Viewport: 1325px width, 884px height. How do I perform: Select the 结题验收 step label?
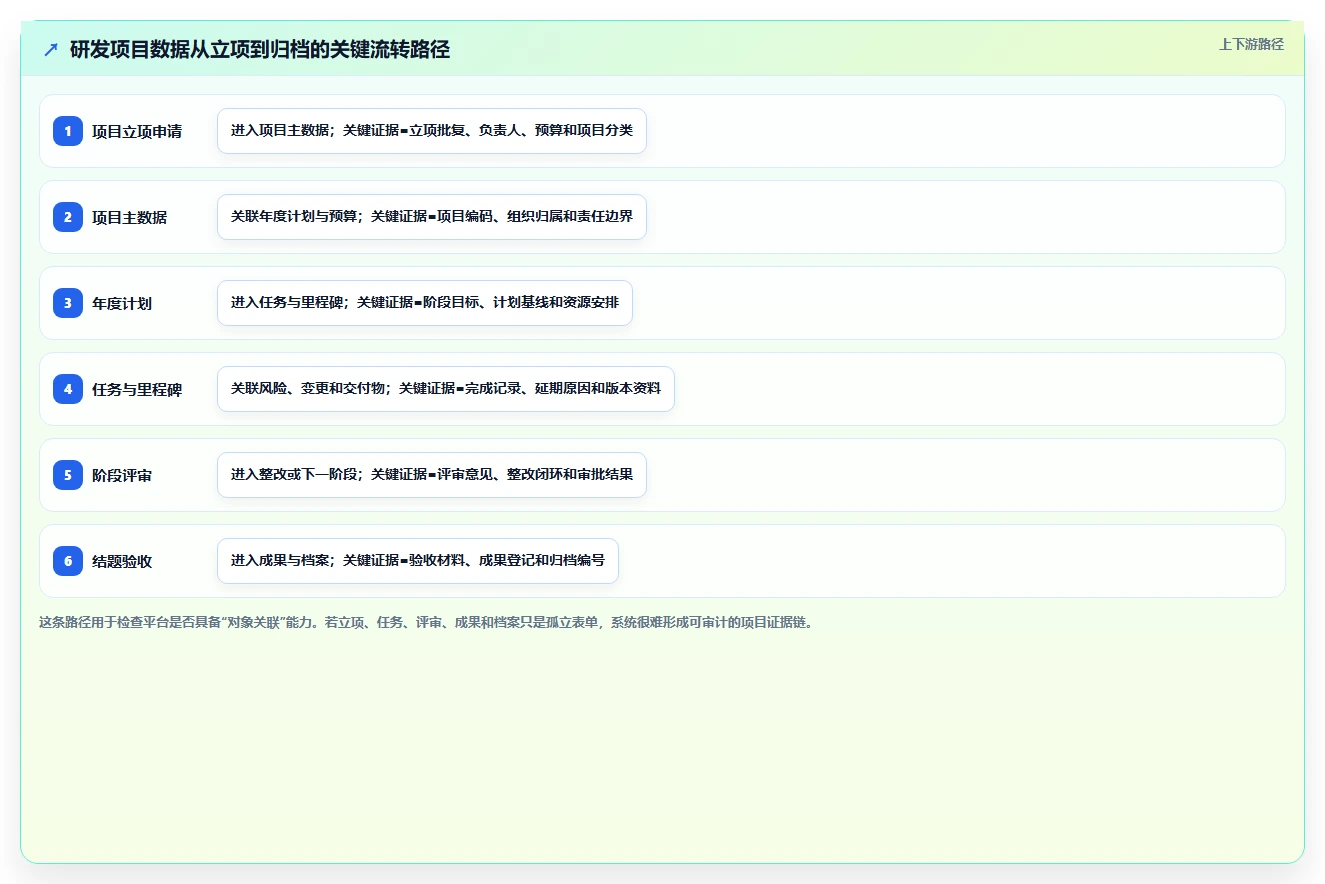[x=122, y=561]
